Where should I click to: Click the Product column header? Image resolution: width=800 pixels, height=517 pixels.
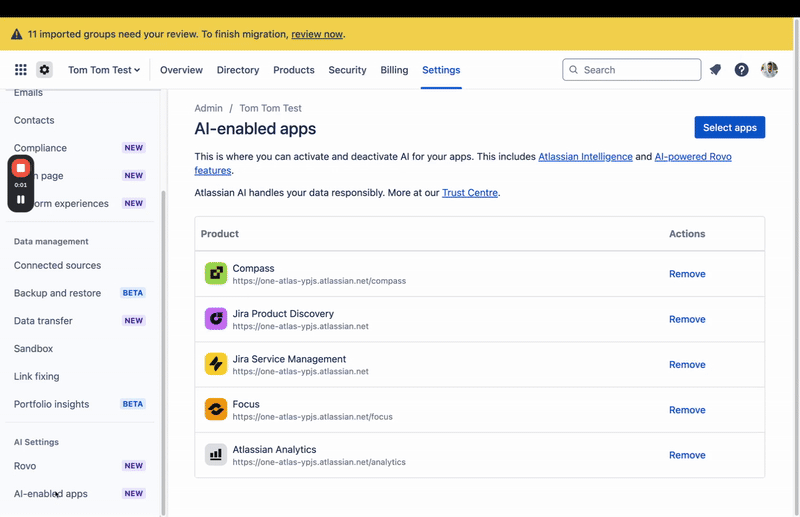pos(219,234)
